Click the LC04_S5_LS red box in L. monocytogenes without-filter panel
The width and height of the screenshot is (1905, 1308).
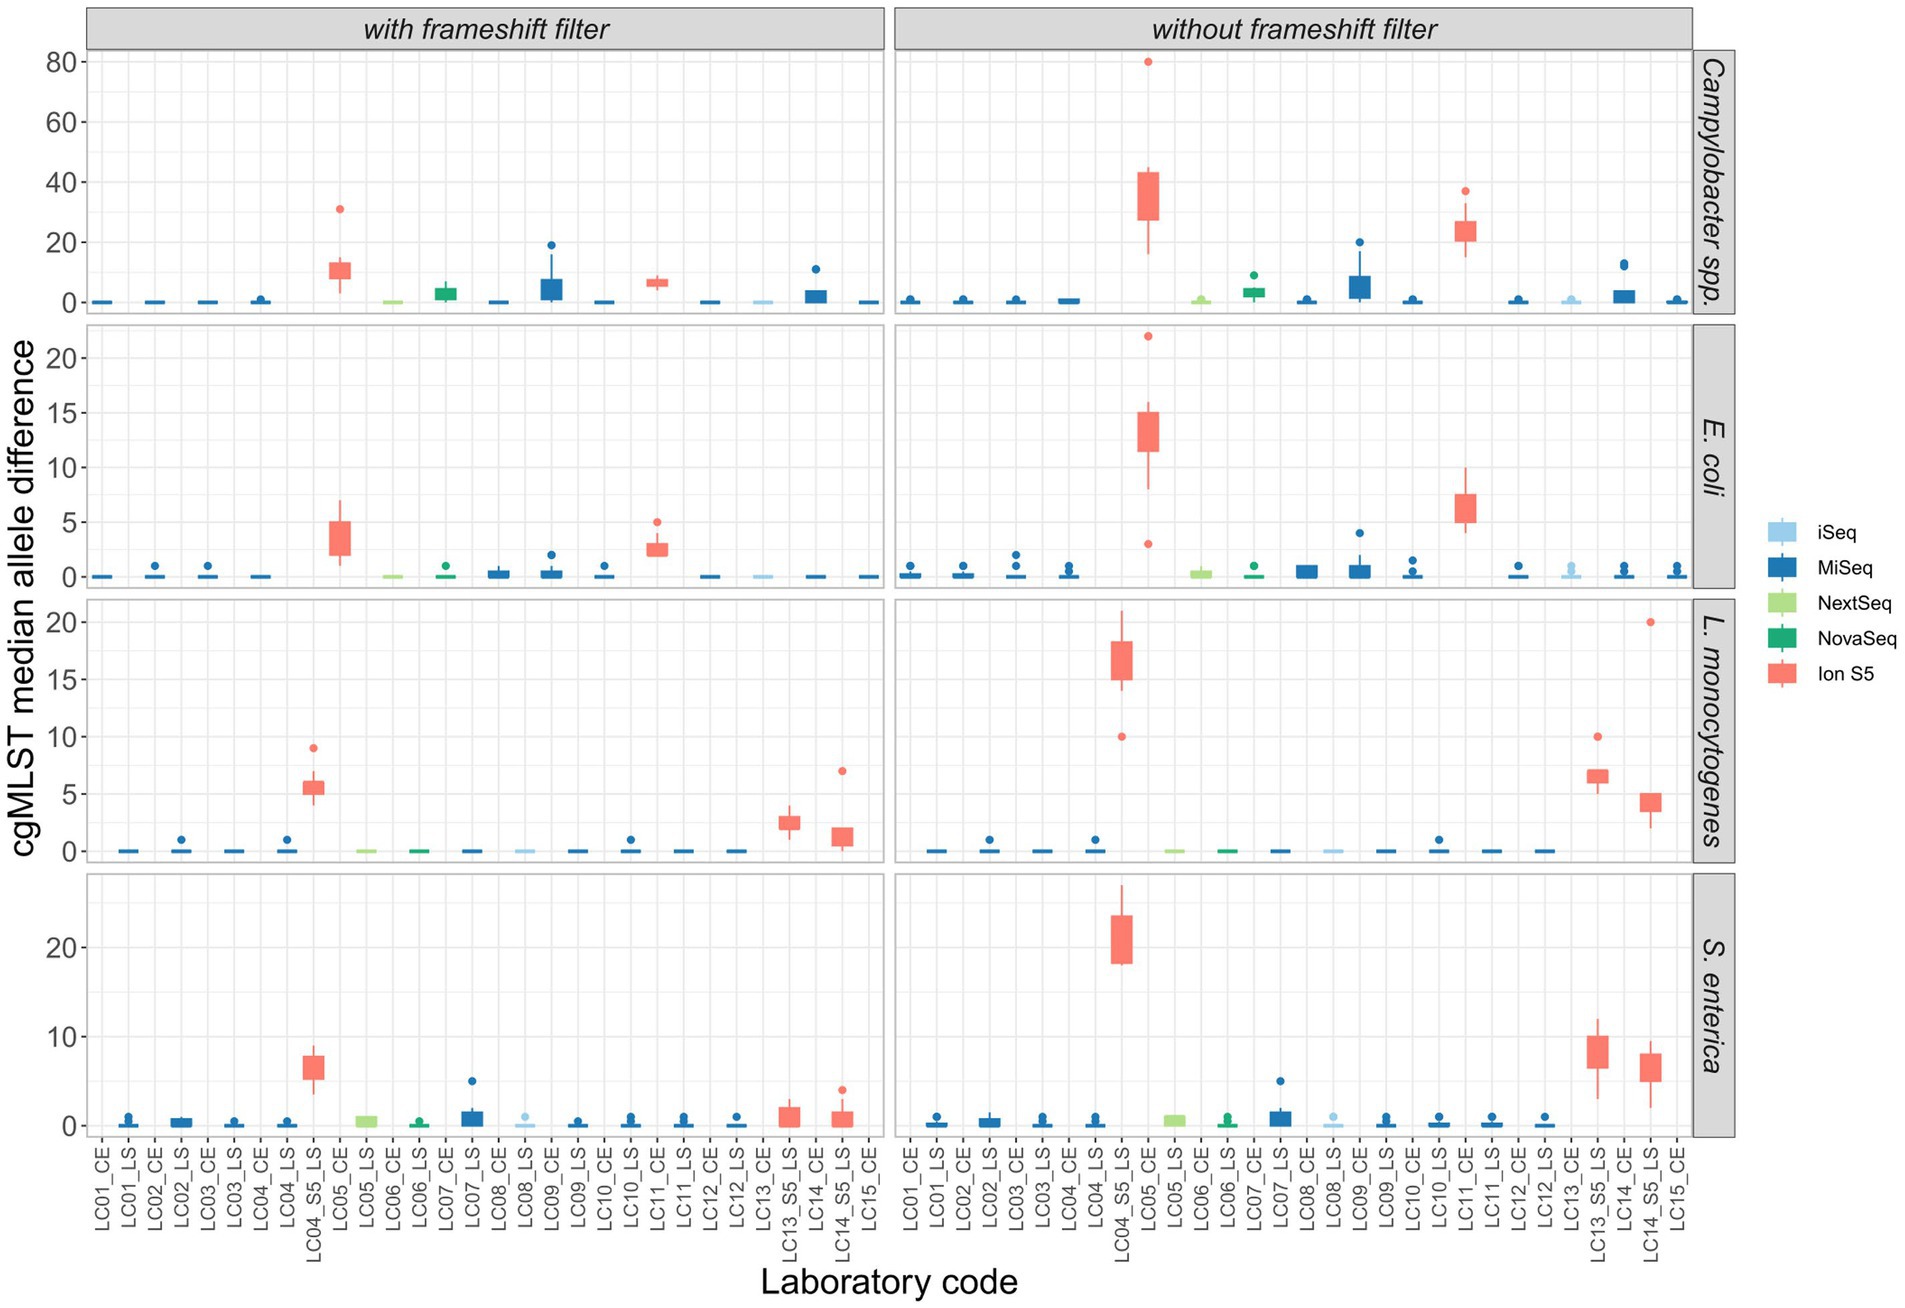click(x=1122, y=660)
